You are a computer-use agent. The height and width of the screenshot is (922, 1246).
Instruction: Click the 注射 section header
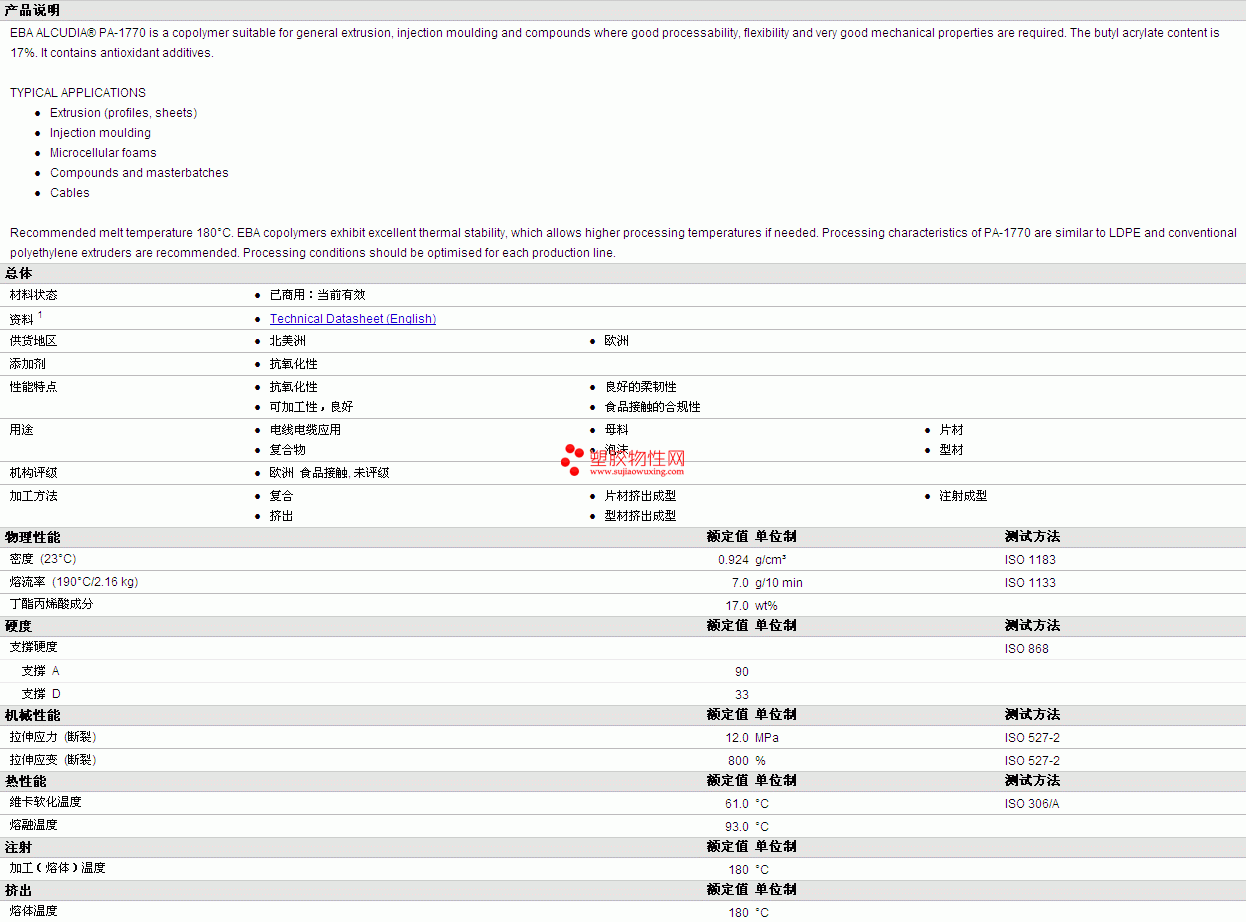[x=19, y=847]
